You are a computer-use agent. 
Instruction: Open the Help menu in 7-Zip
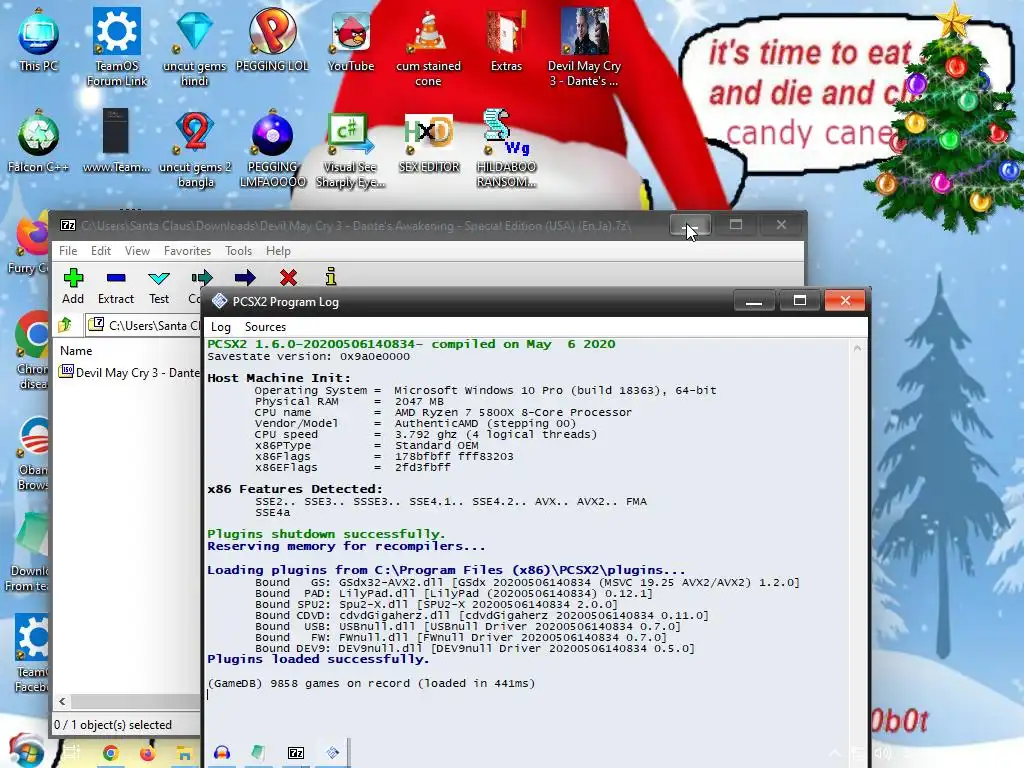click(278, 251)
